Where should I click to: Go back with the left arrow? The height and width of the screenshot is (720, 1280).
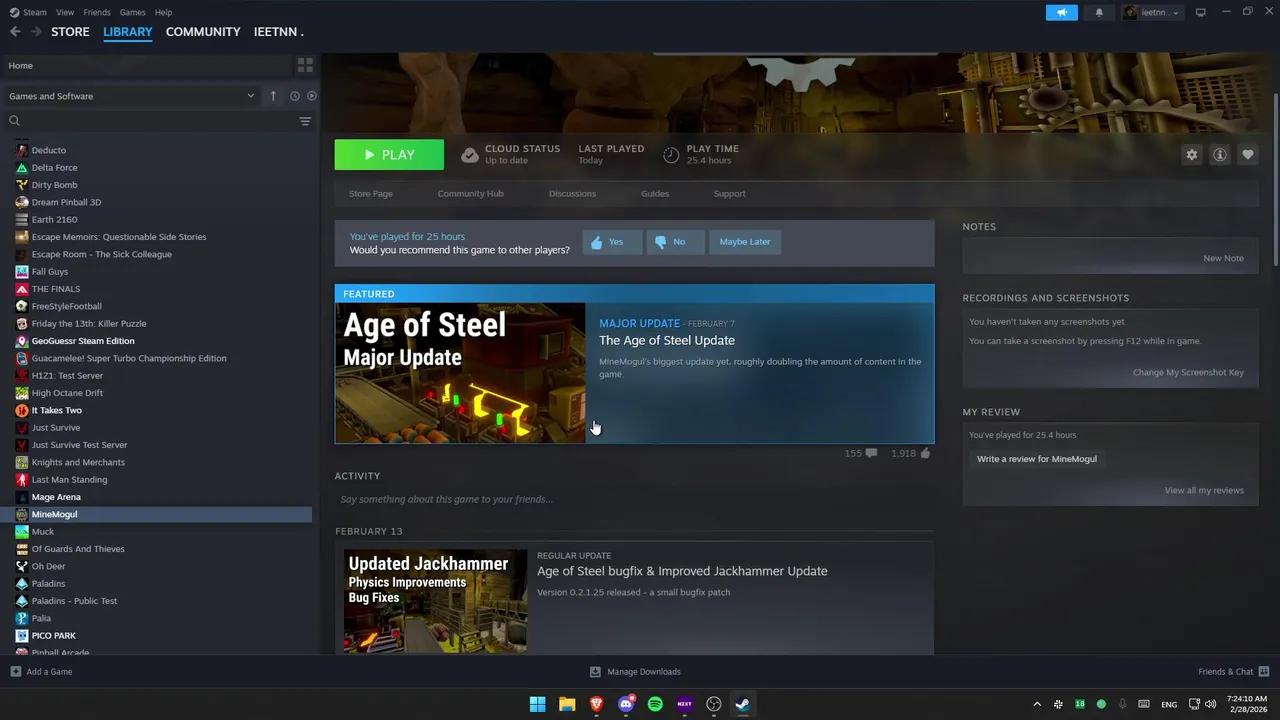click(x=15, y=32)
